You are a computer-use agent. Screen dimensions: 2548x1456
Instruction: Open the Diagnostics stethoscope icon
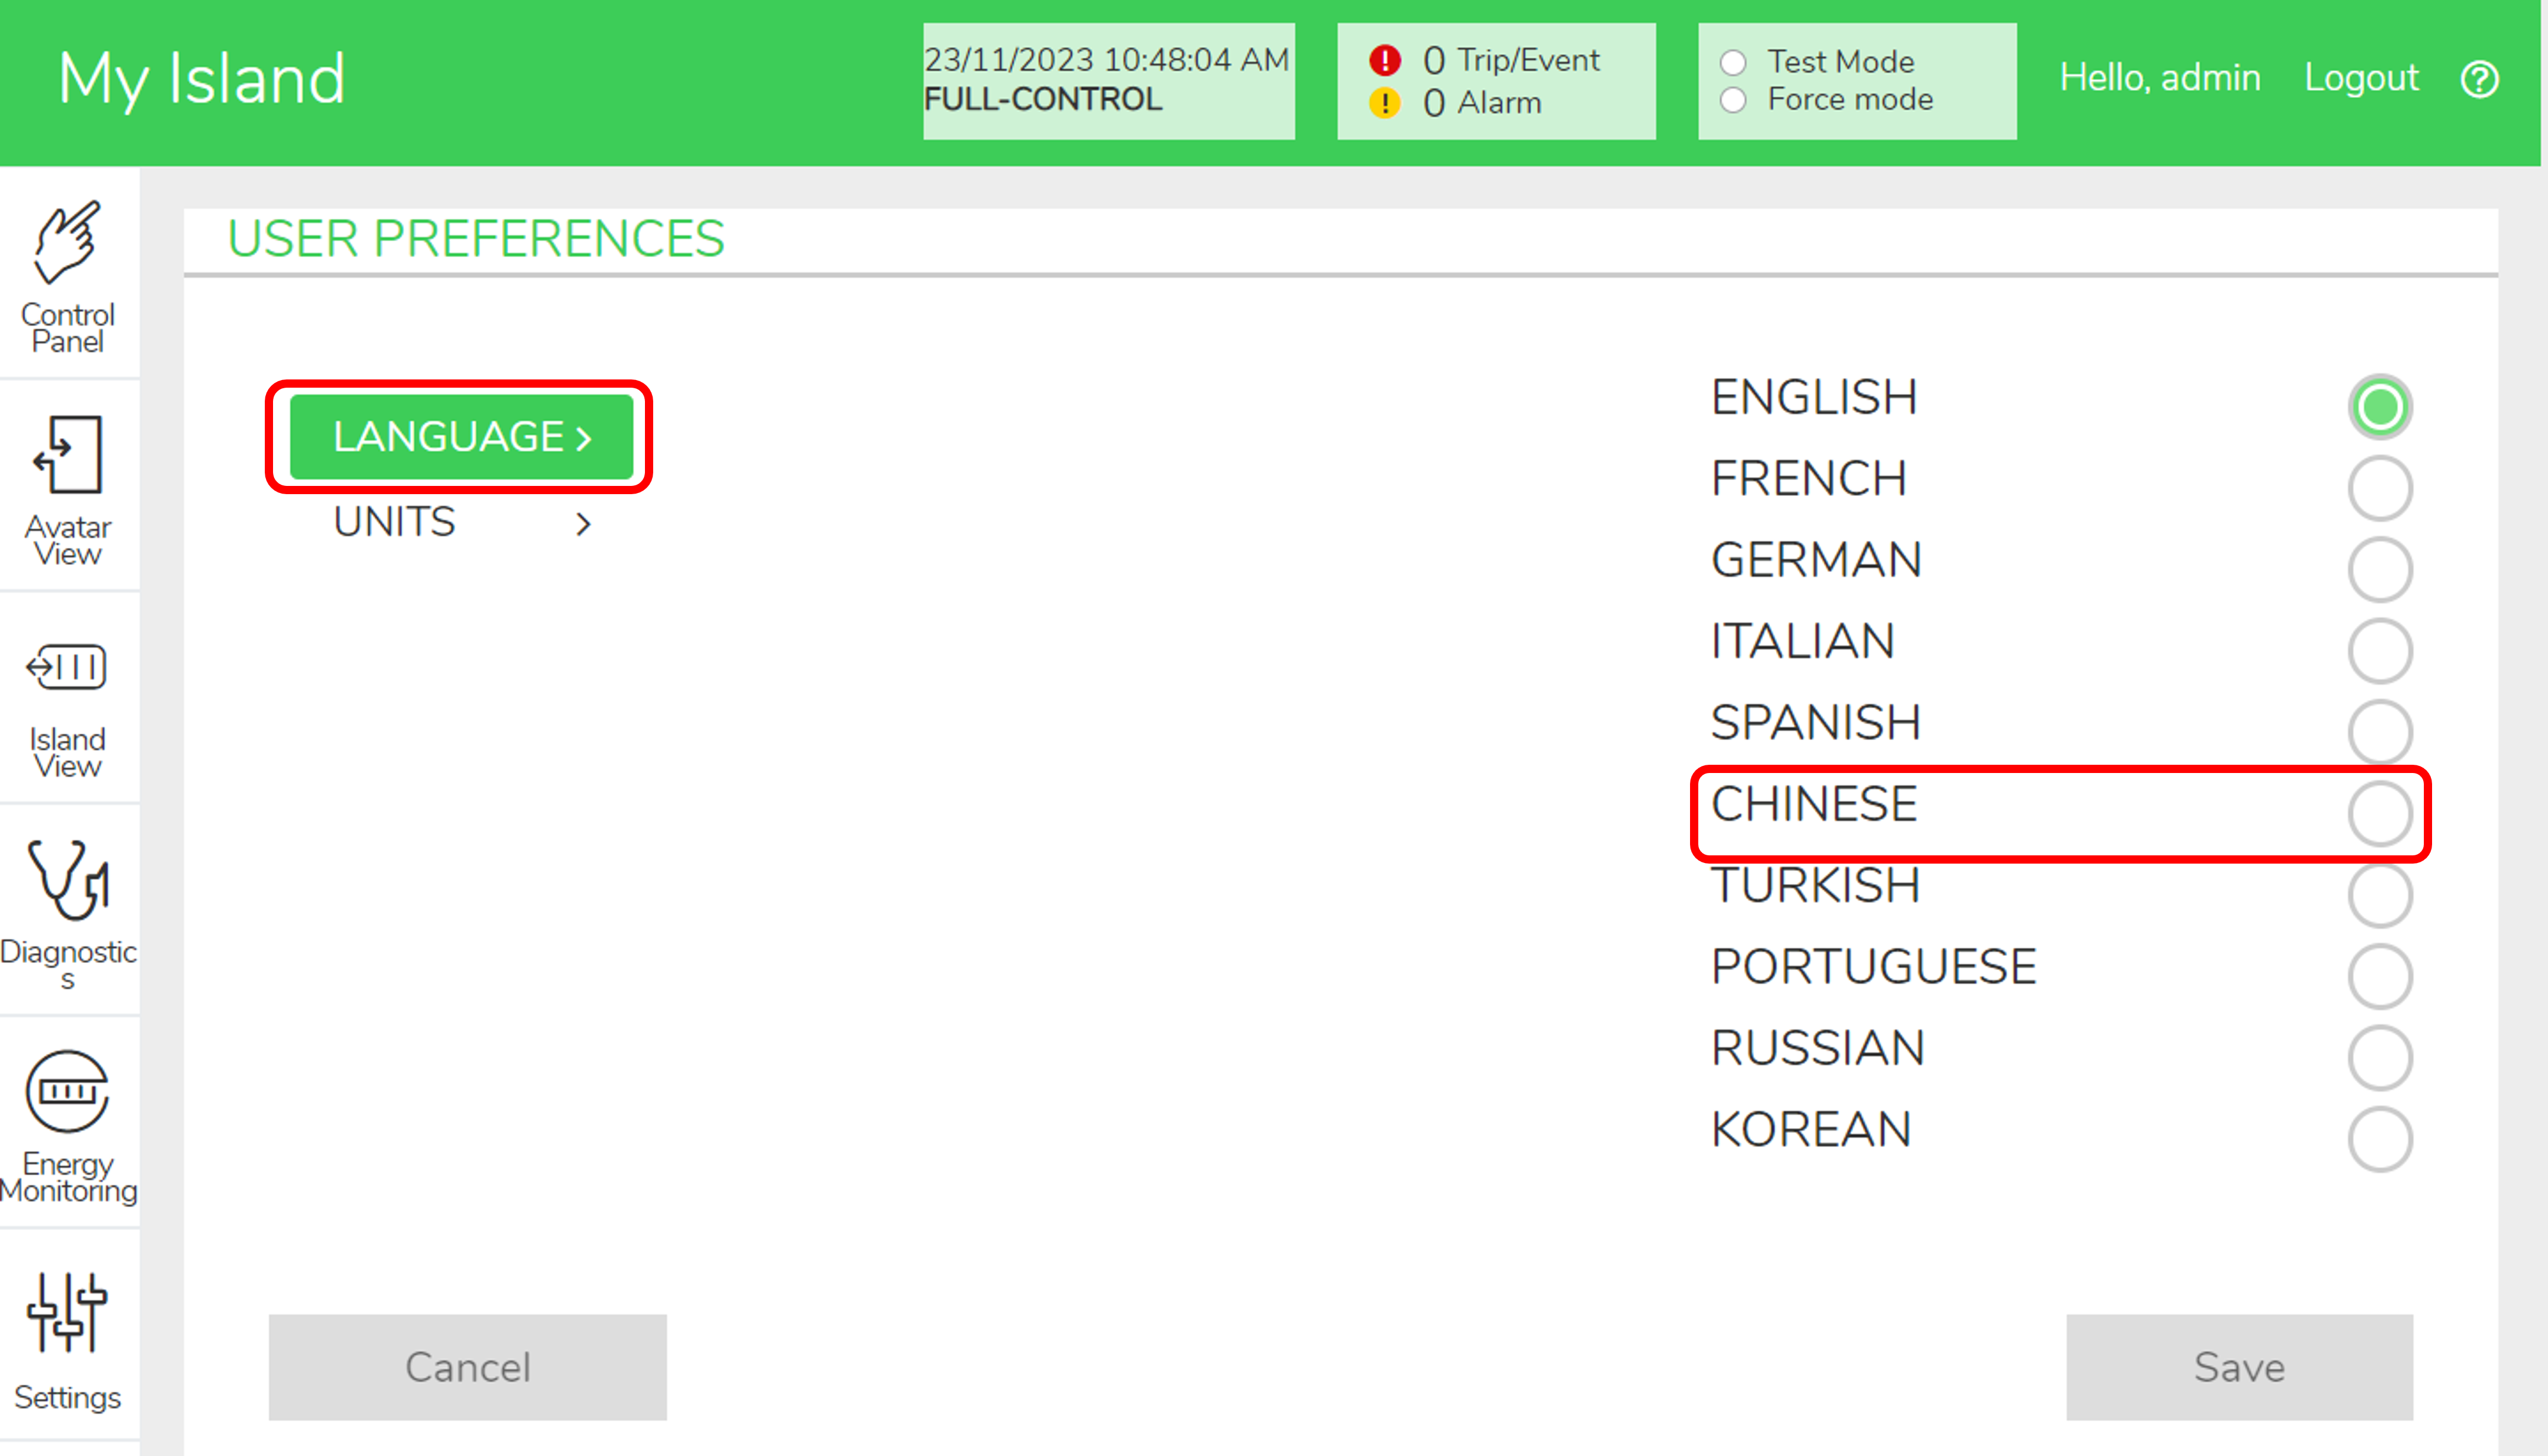coord(67,879)
